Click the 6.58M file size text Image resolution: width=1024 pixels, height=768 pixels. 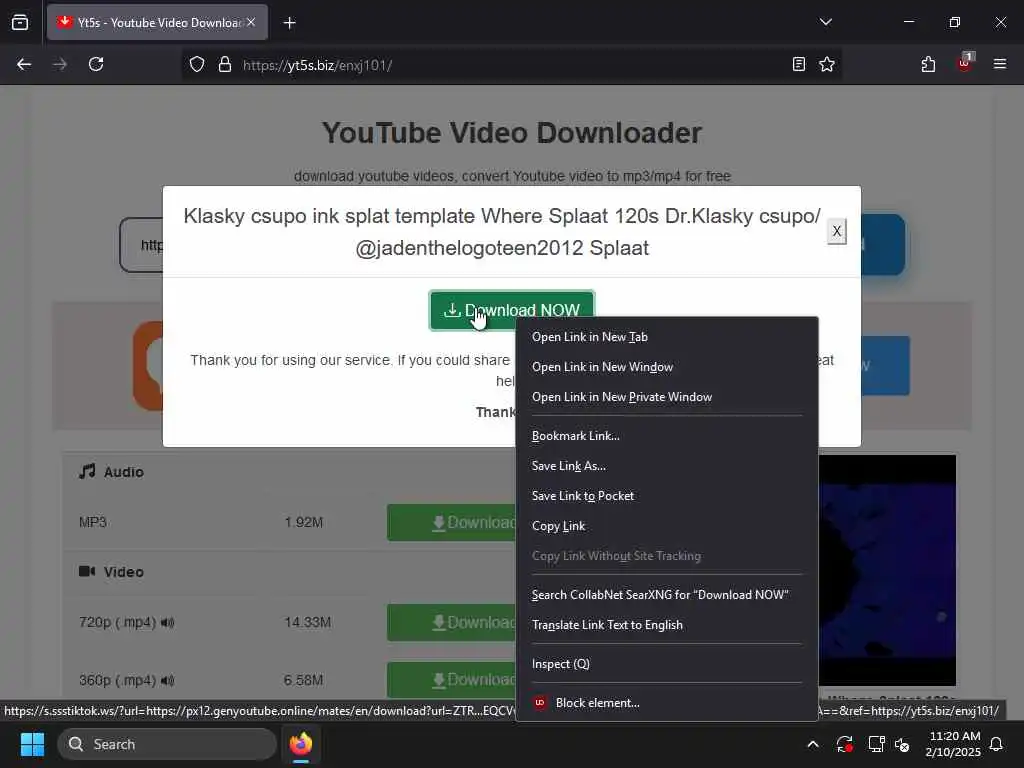[304, 680]
